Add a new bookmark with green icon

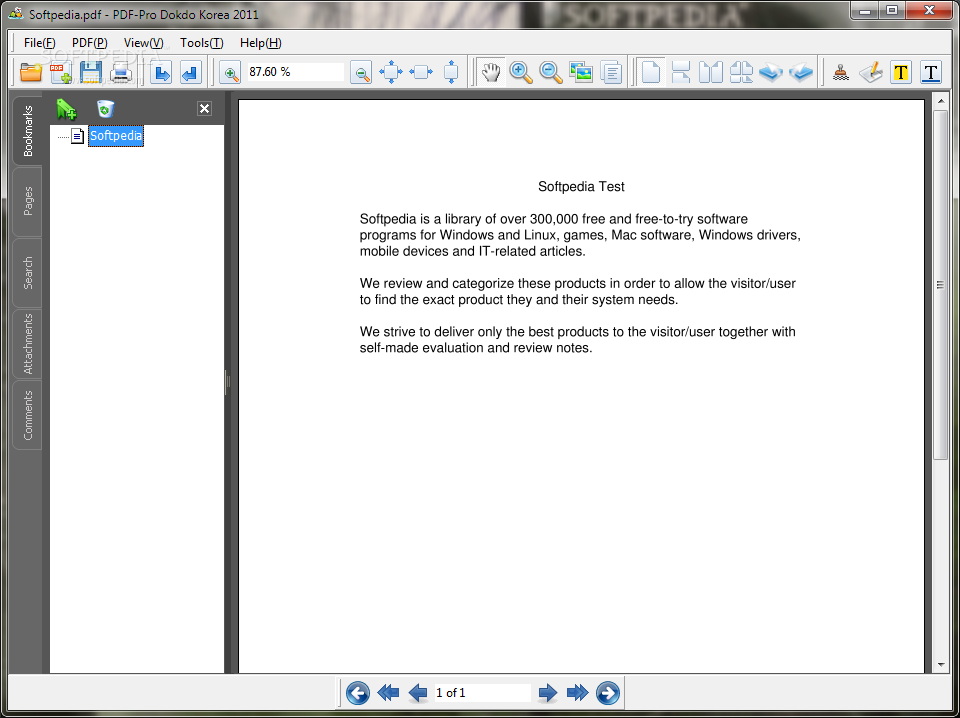coord(66,109)
